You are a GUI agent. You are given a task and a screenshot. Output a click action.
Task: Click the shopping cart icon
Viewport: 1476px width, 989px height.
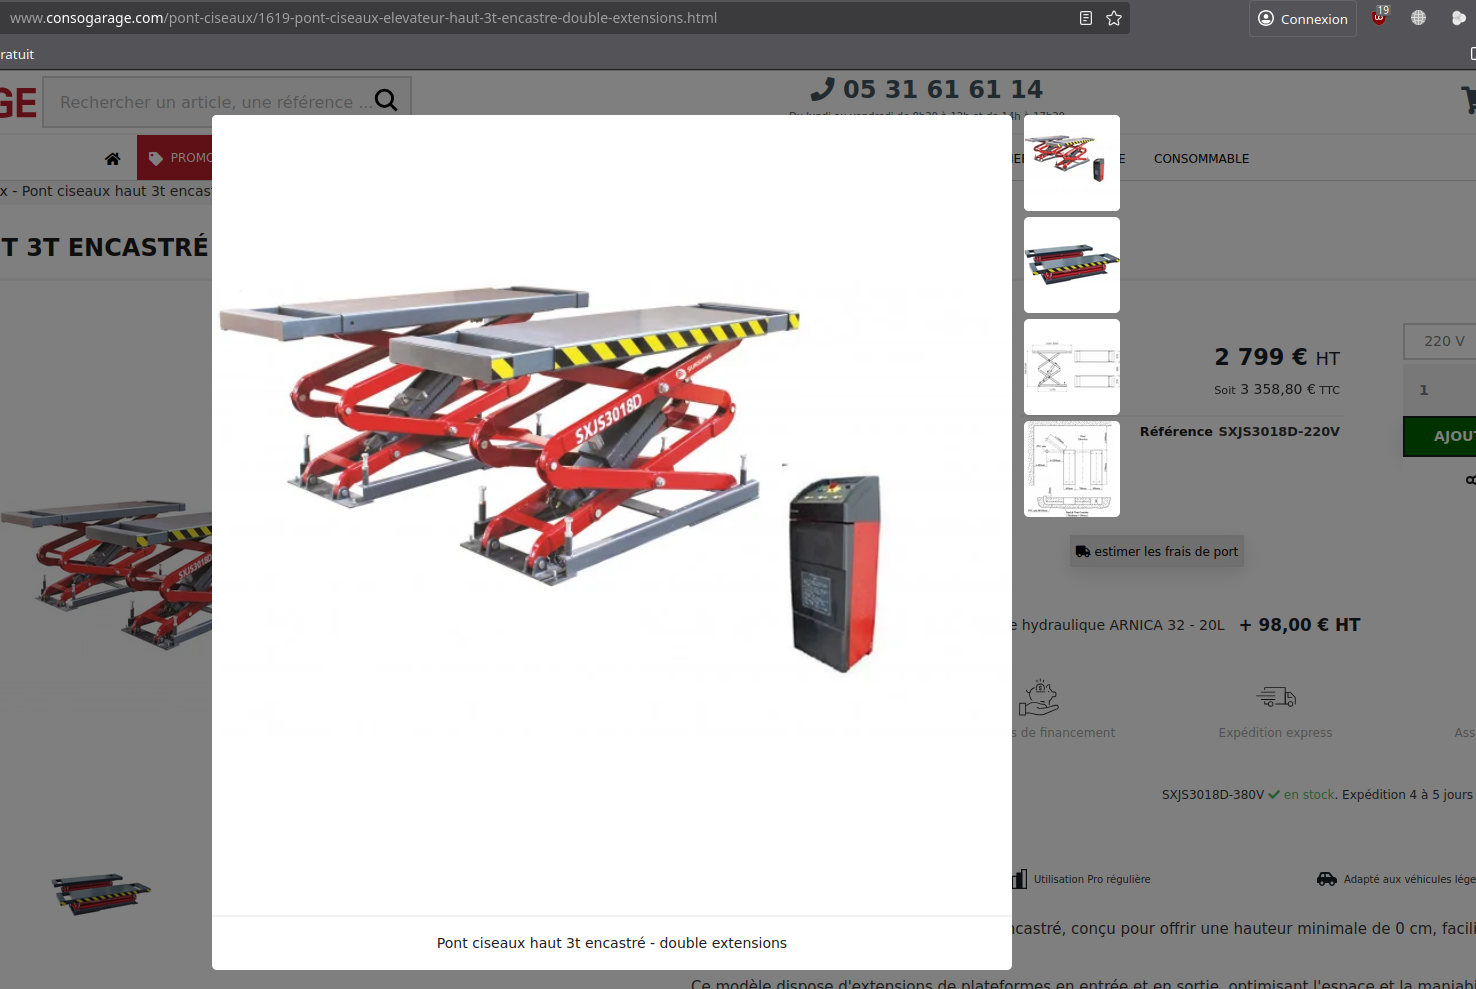pyautogui.click(x=1468, y=100)
